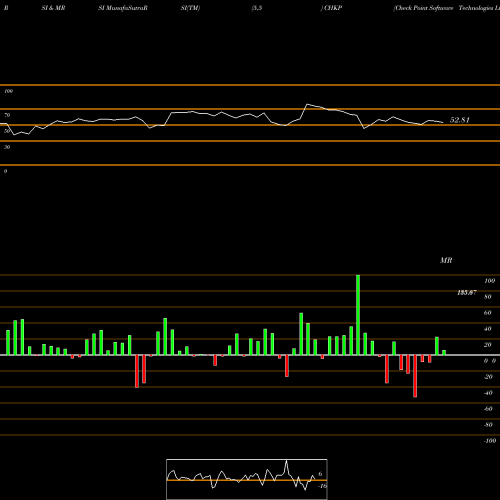
Task: Click the SI & MR header label
Action: (x=53, y=8)
